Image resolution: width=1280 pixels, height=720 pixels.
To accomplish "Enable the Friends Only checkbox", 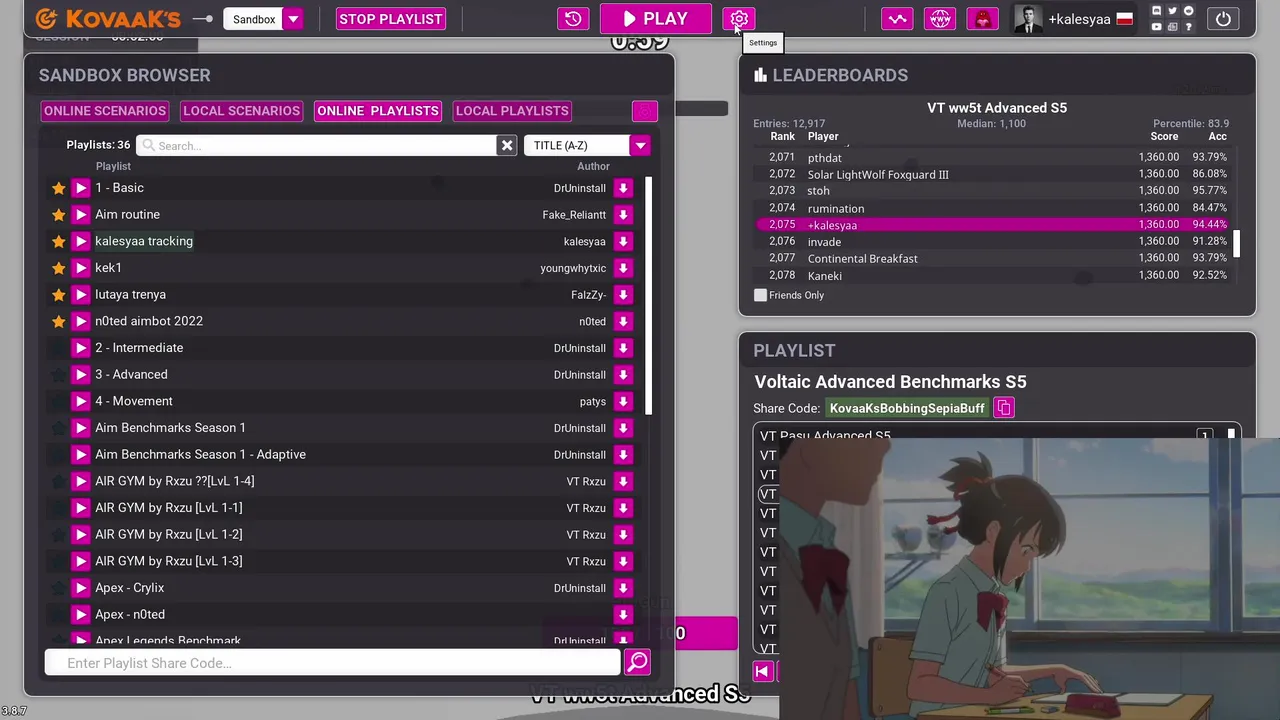I will pyautogui.click(x=760, y=295).
